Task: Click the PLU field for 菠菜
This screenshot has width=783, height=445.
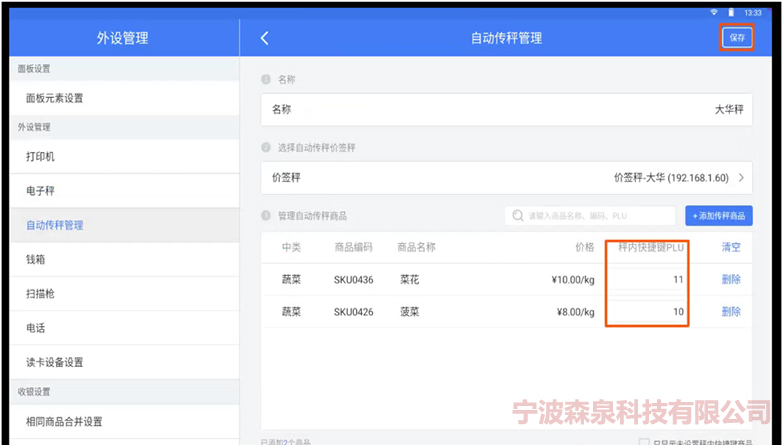Action: click(649, 312)
